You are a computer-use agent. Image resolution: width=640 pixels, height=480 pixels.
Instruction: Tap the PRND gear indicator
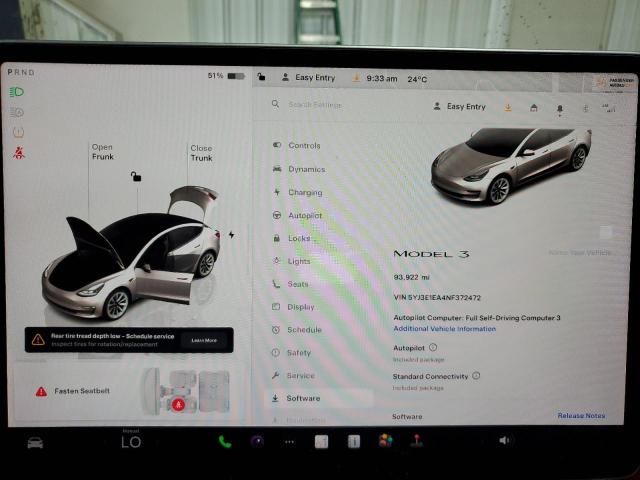[x=21, y=72]
